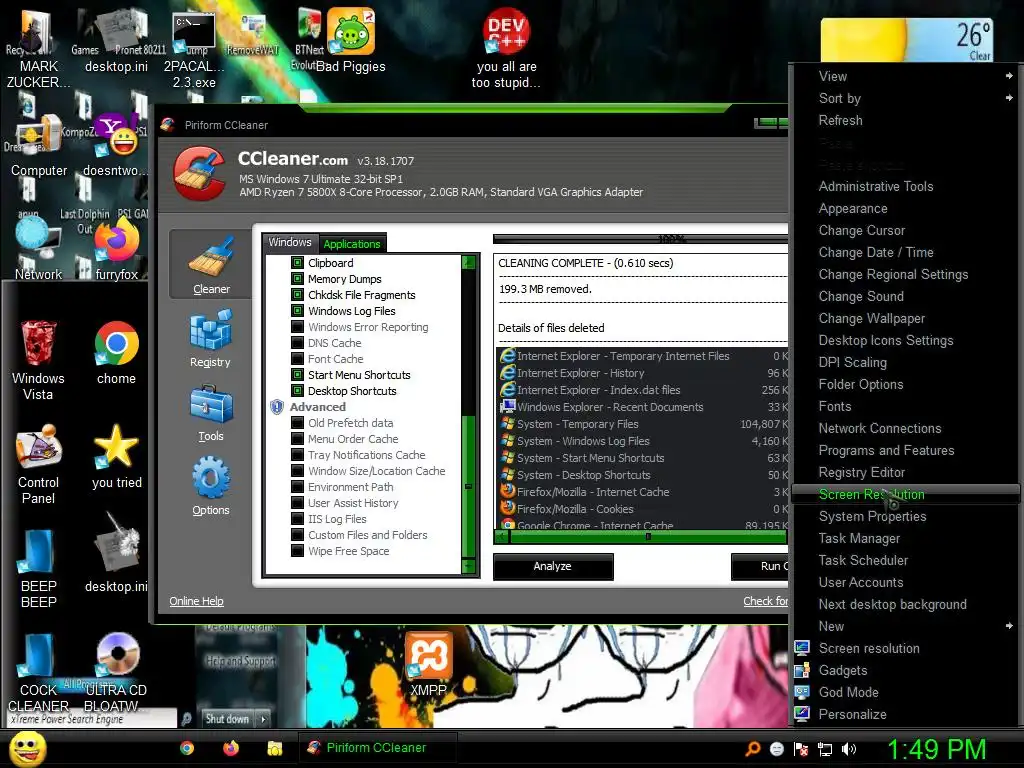Screen dimensions: 1024x768
Task: Click the cleaning progress bar
Action: (x=641, y=239)
